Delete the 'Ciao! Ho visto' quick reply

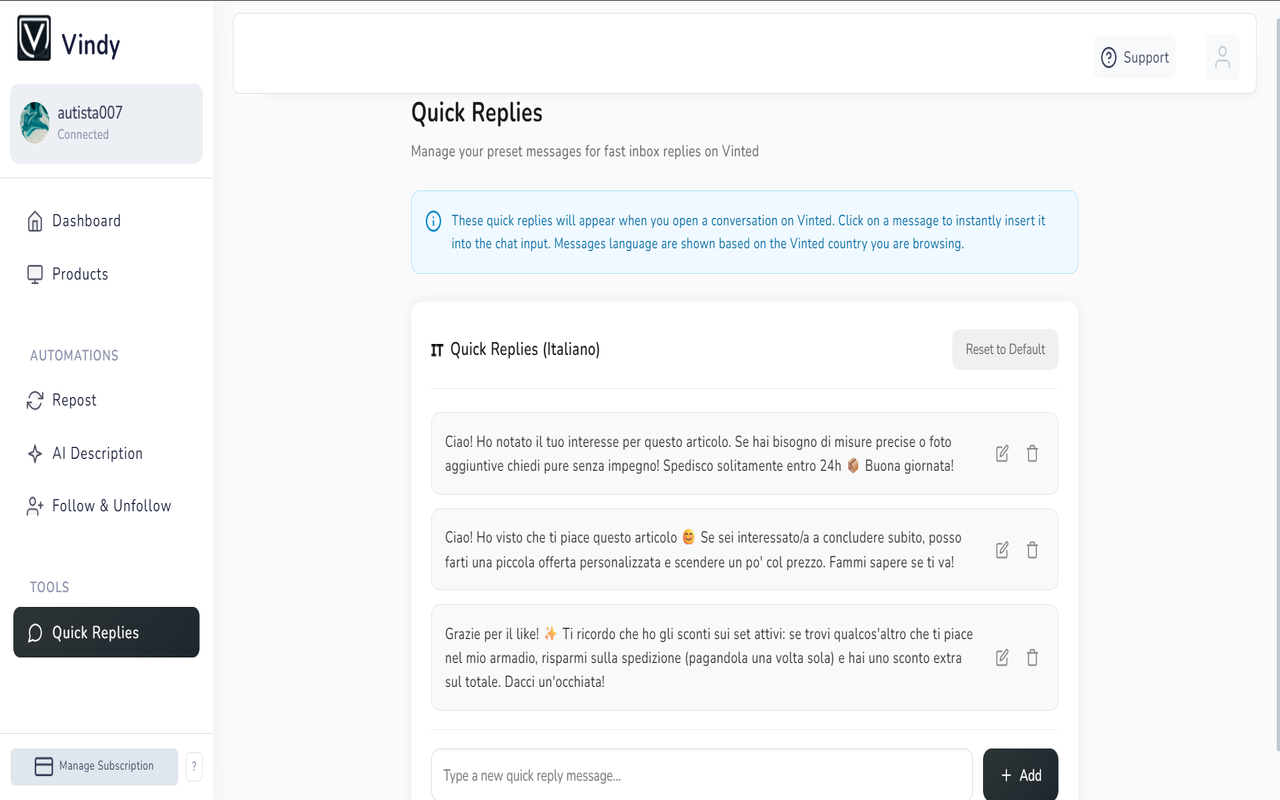click(x=1032, y=550)
